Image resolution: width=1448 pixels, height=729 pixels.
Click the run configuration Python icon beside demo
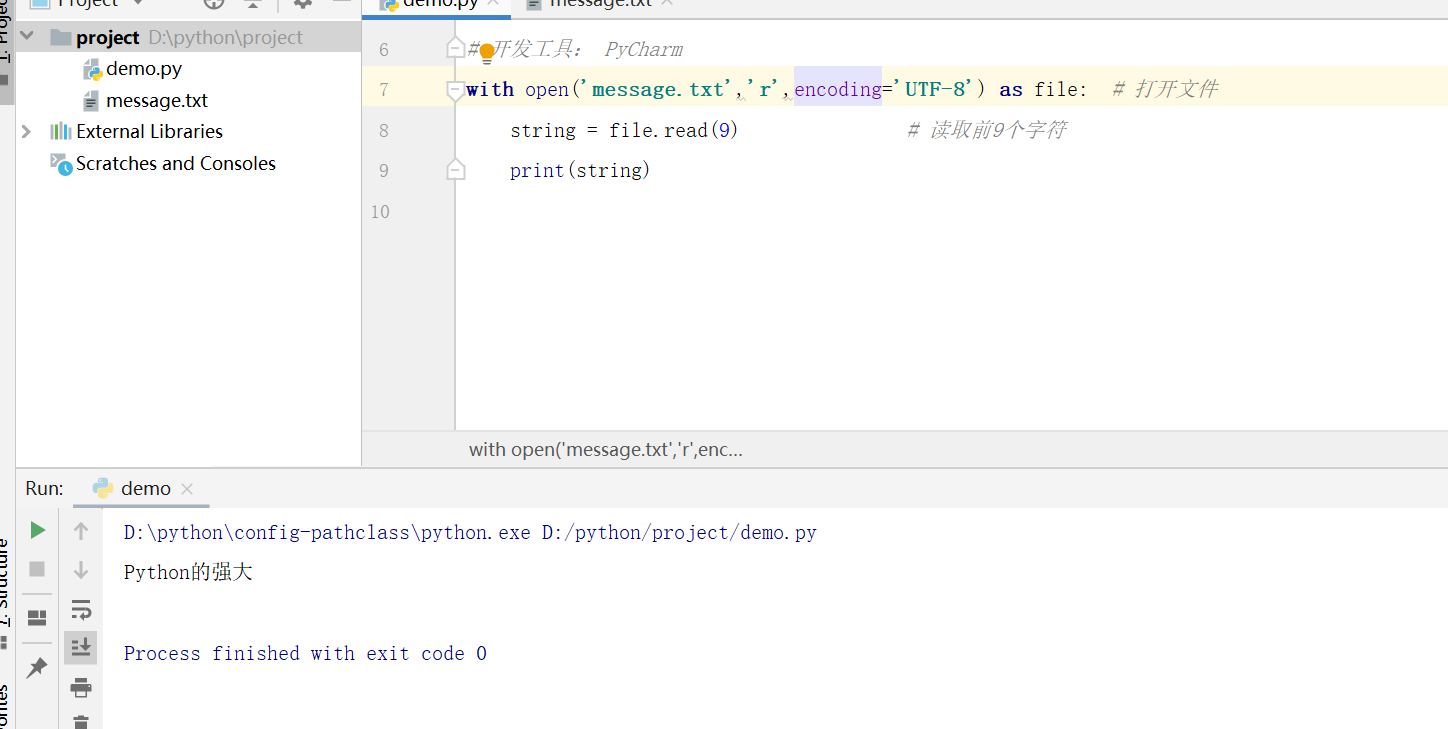(x=103, y=488)
